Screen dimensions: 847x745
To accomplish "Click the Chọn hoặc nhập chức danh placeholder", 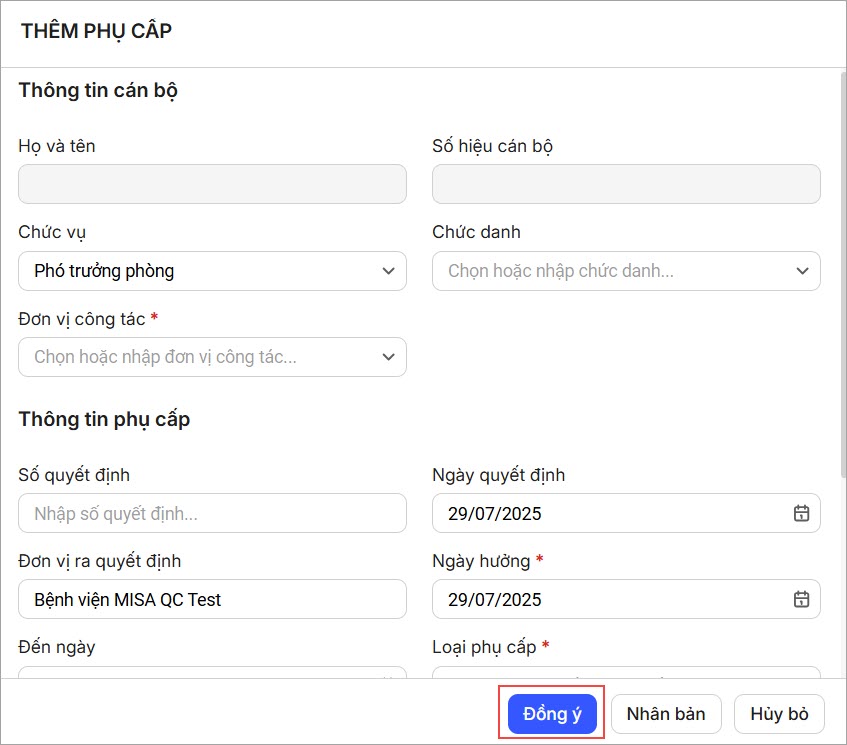I will 560,271.
